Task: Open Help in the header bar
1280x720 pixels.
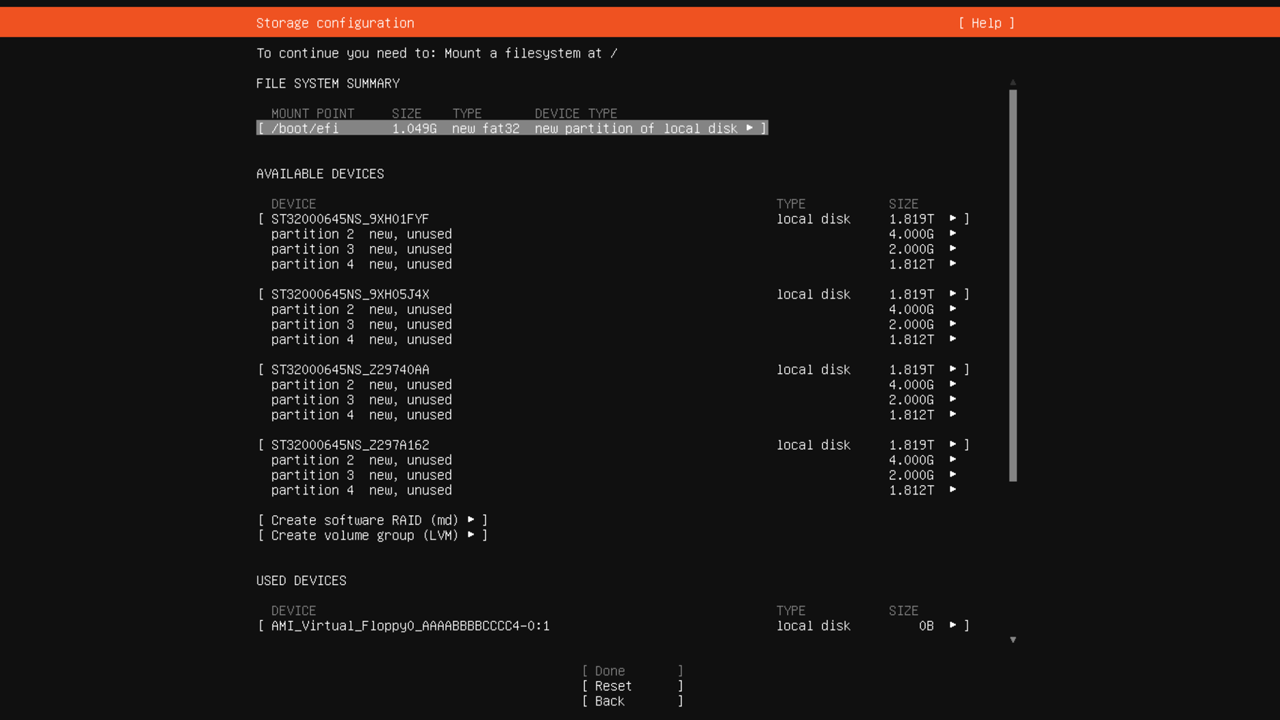Action: (x=986, y=23)
